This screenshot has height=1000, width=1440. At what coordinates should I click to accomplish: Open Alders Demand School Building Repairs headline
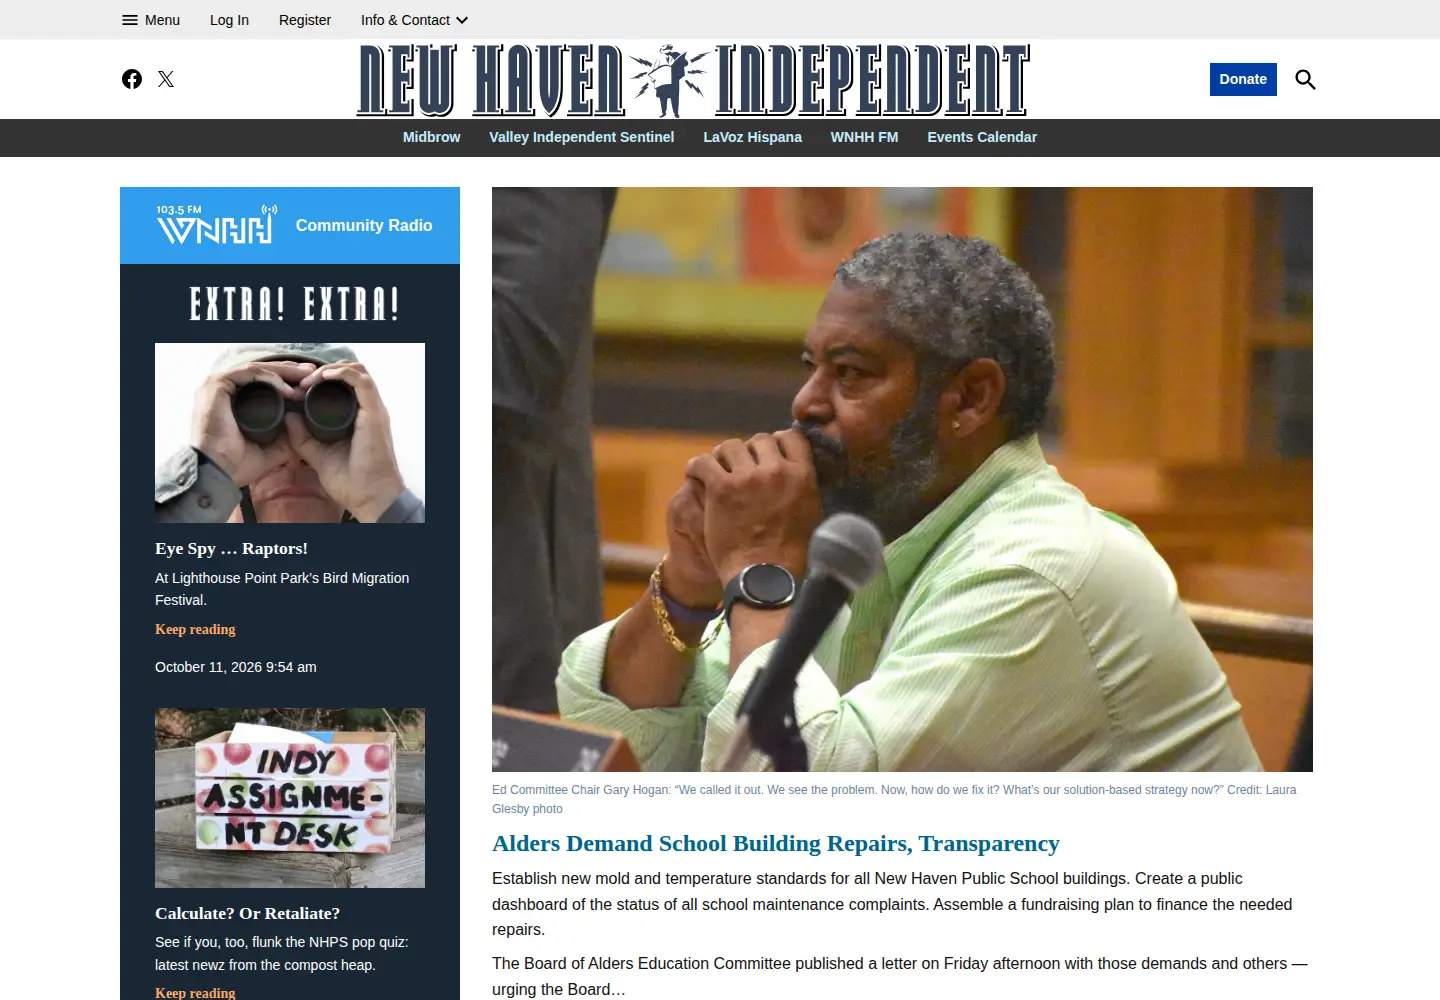click(x=776, y=843)
